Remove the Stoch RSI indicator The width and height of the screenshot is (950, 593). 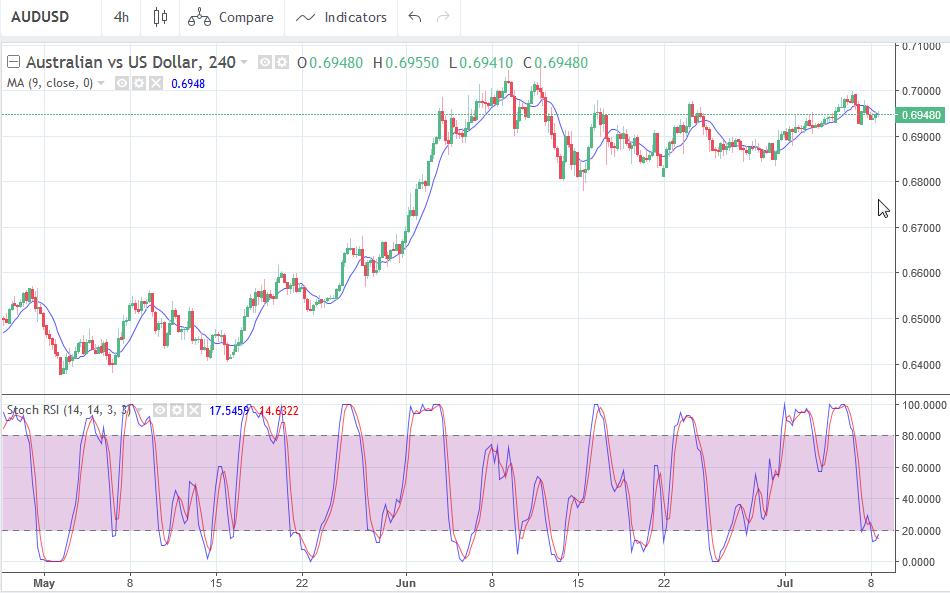click(192, 410)
